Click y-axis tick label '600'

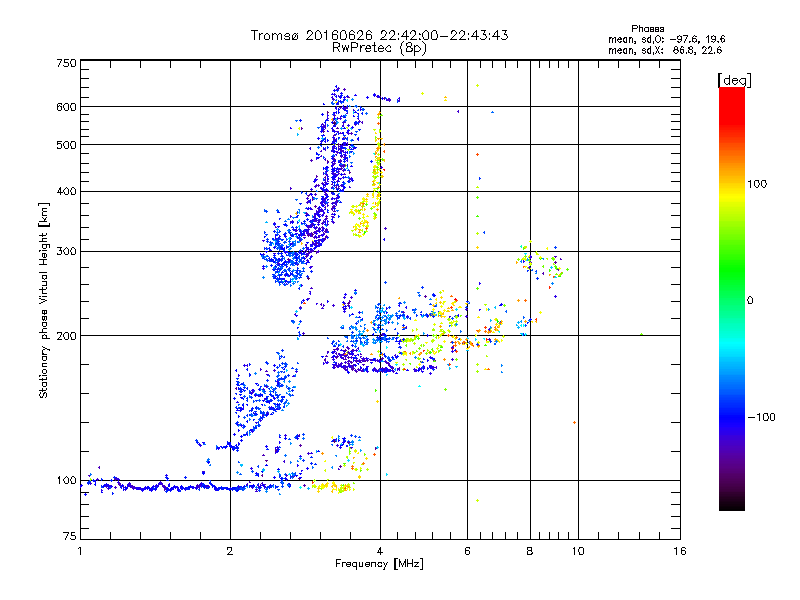(66, 107)
